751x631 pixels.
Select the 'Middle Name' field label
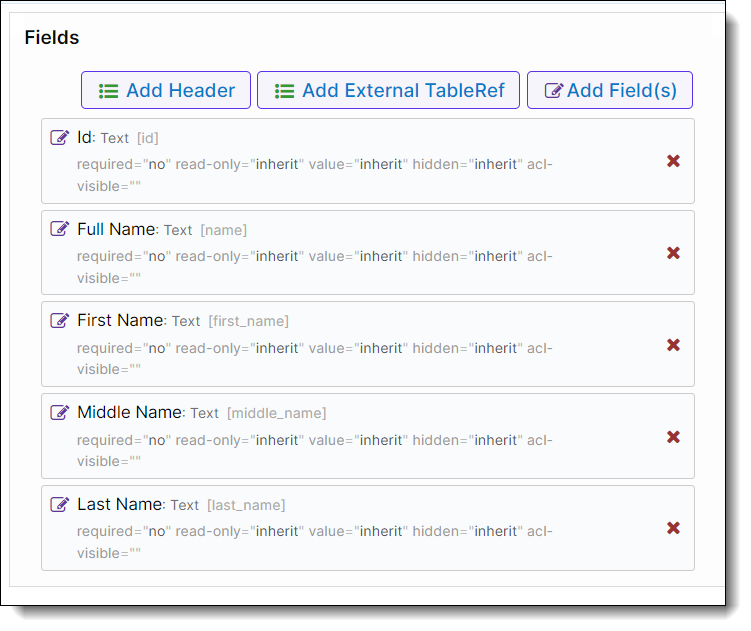click(131, 413)
